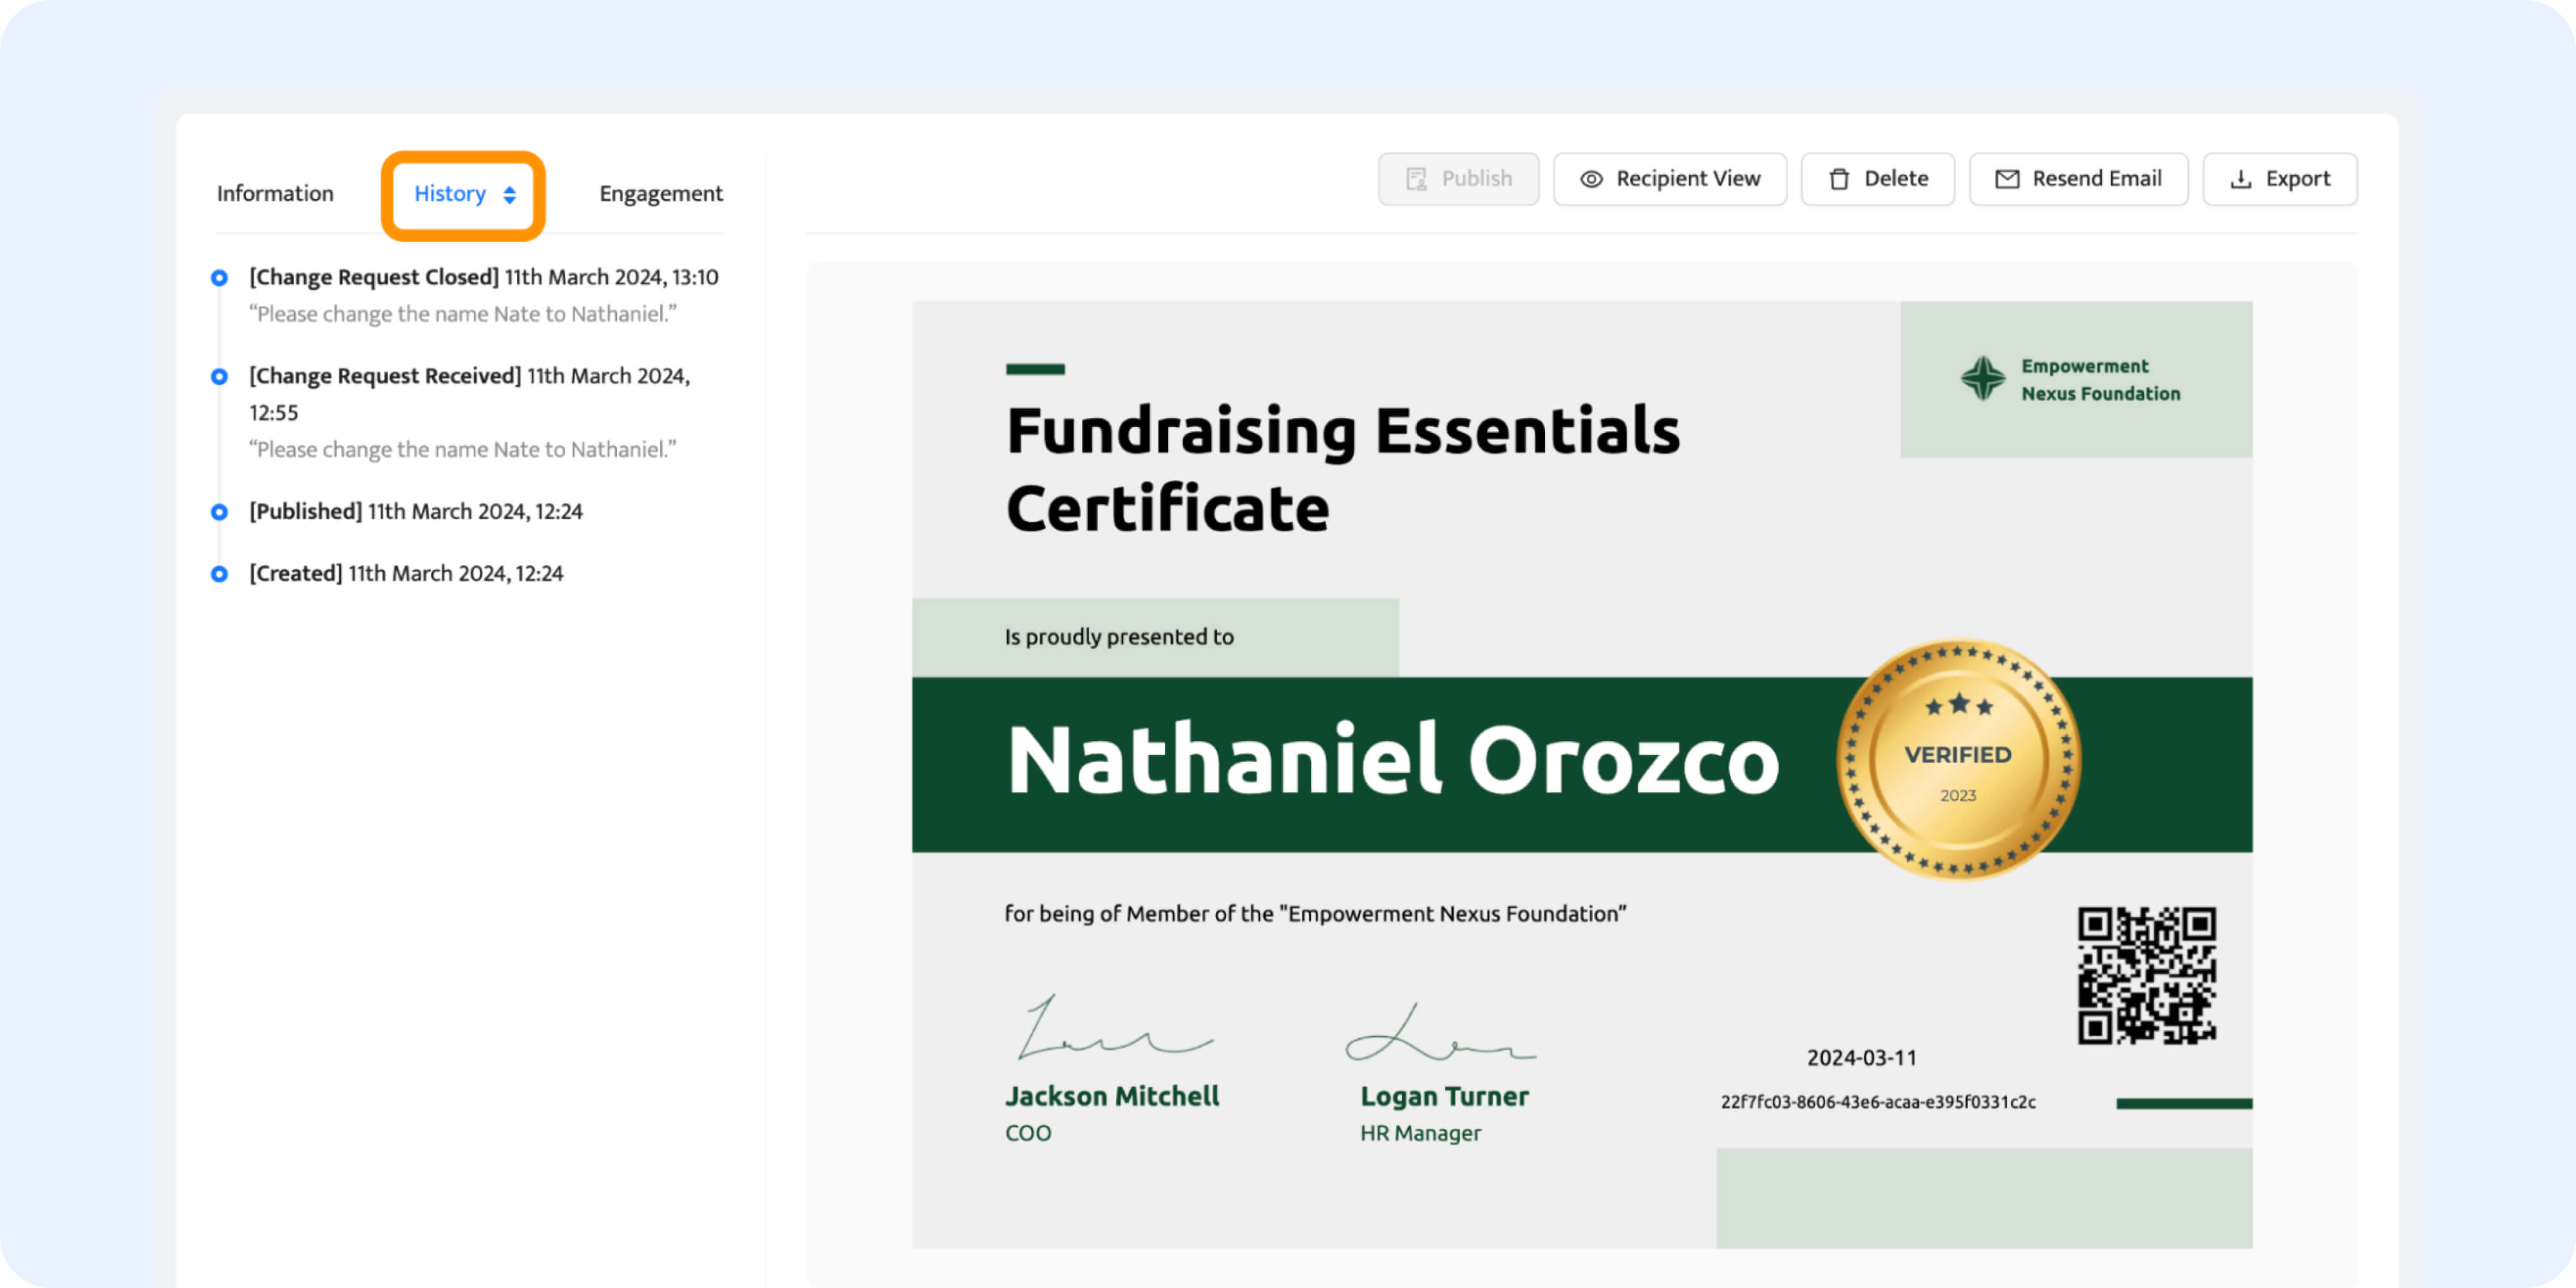
Task: Click the Nathaniel Orozco name on certificate
Action: [x=1392, y=762]
